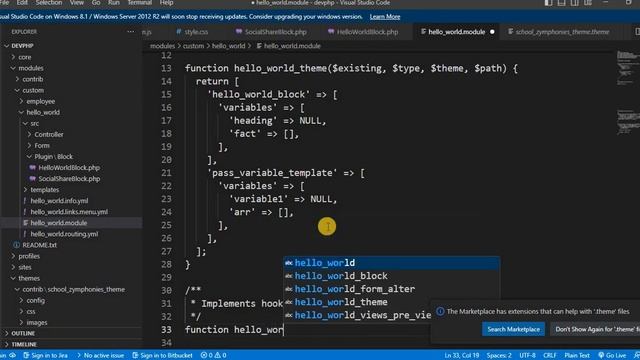Collapse the themes folder

[71, 278]
